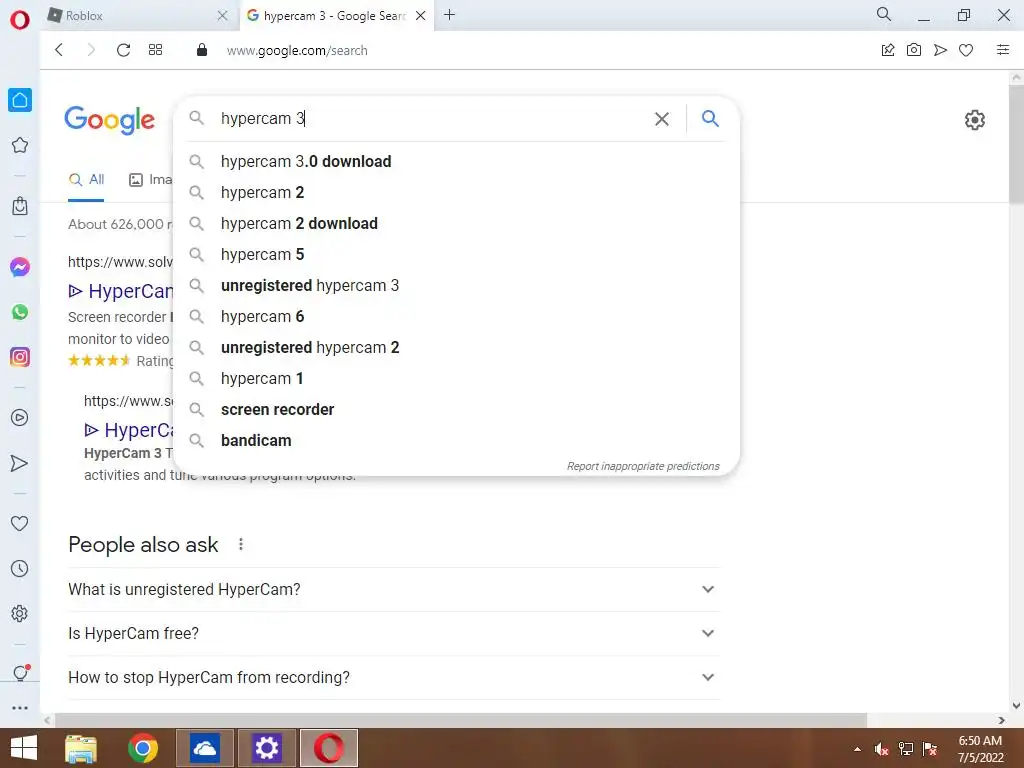Clear the search box with X
Viewport: 1024px width, 768px height.
point(662,119)
